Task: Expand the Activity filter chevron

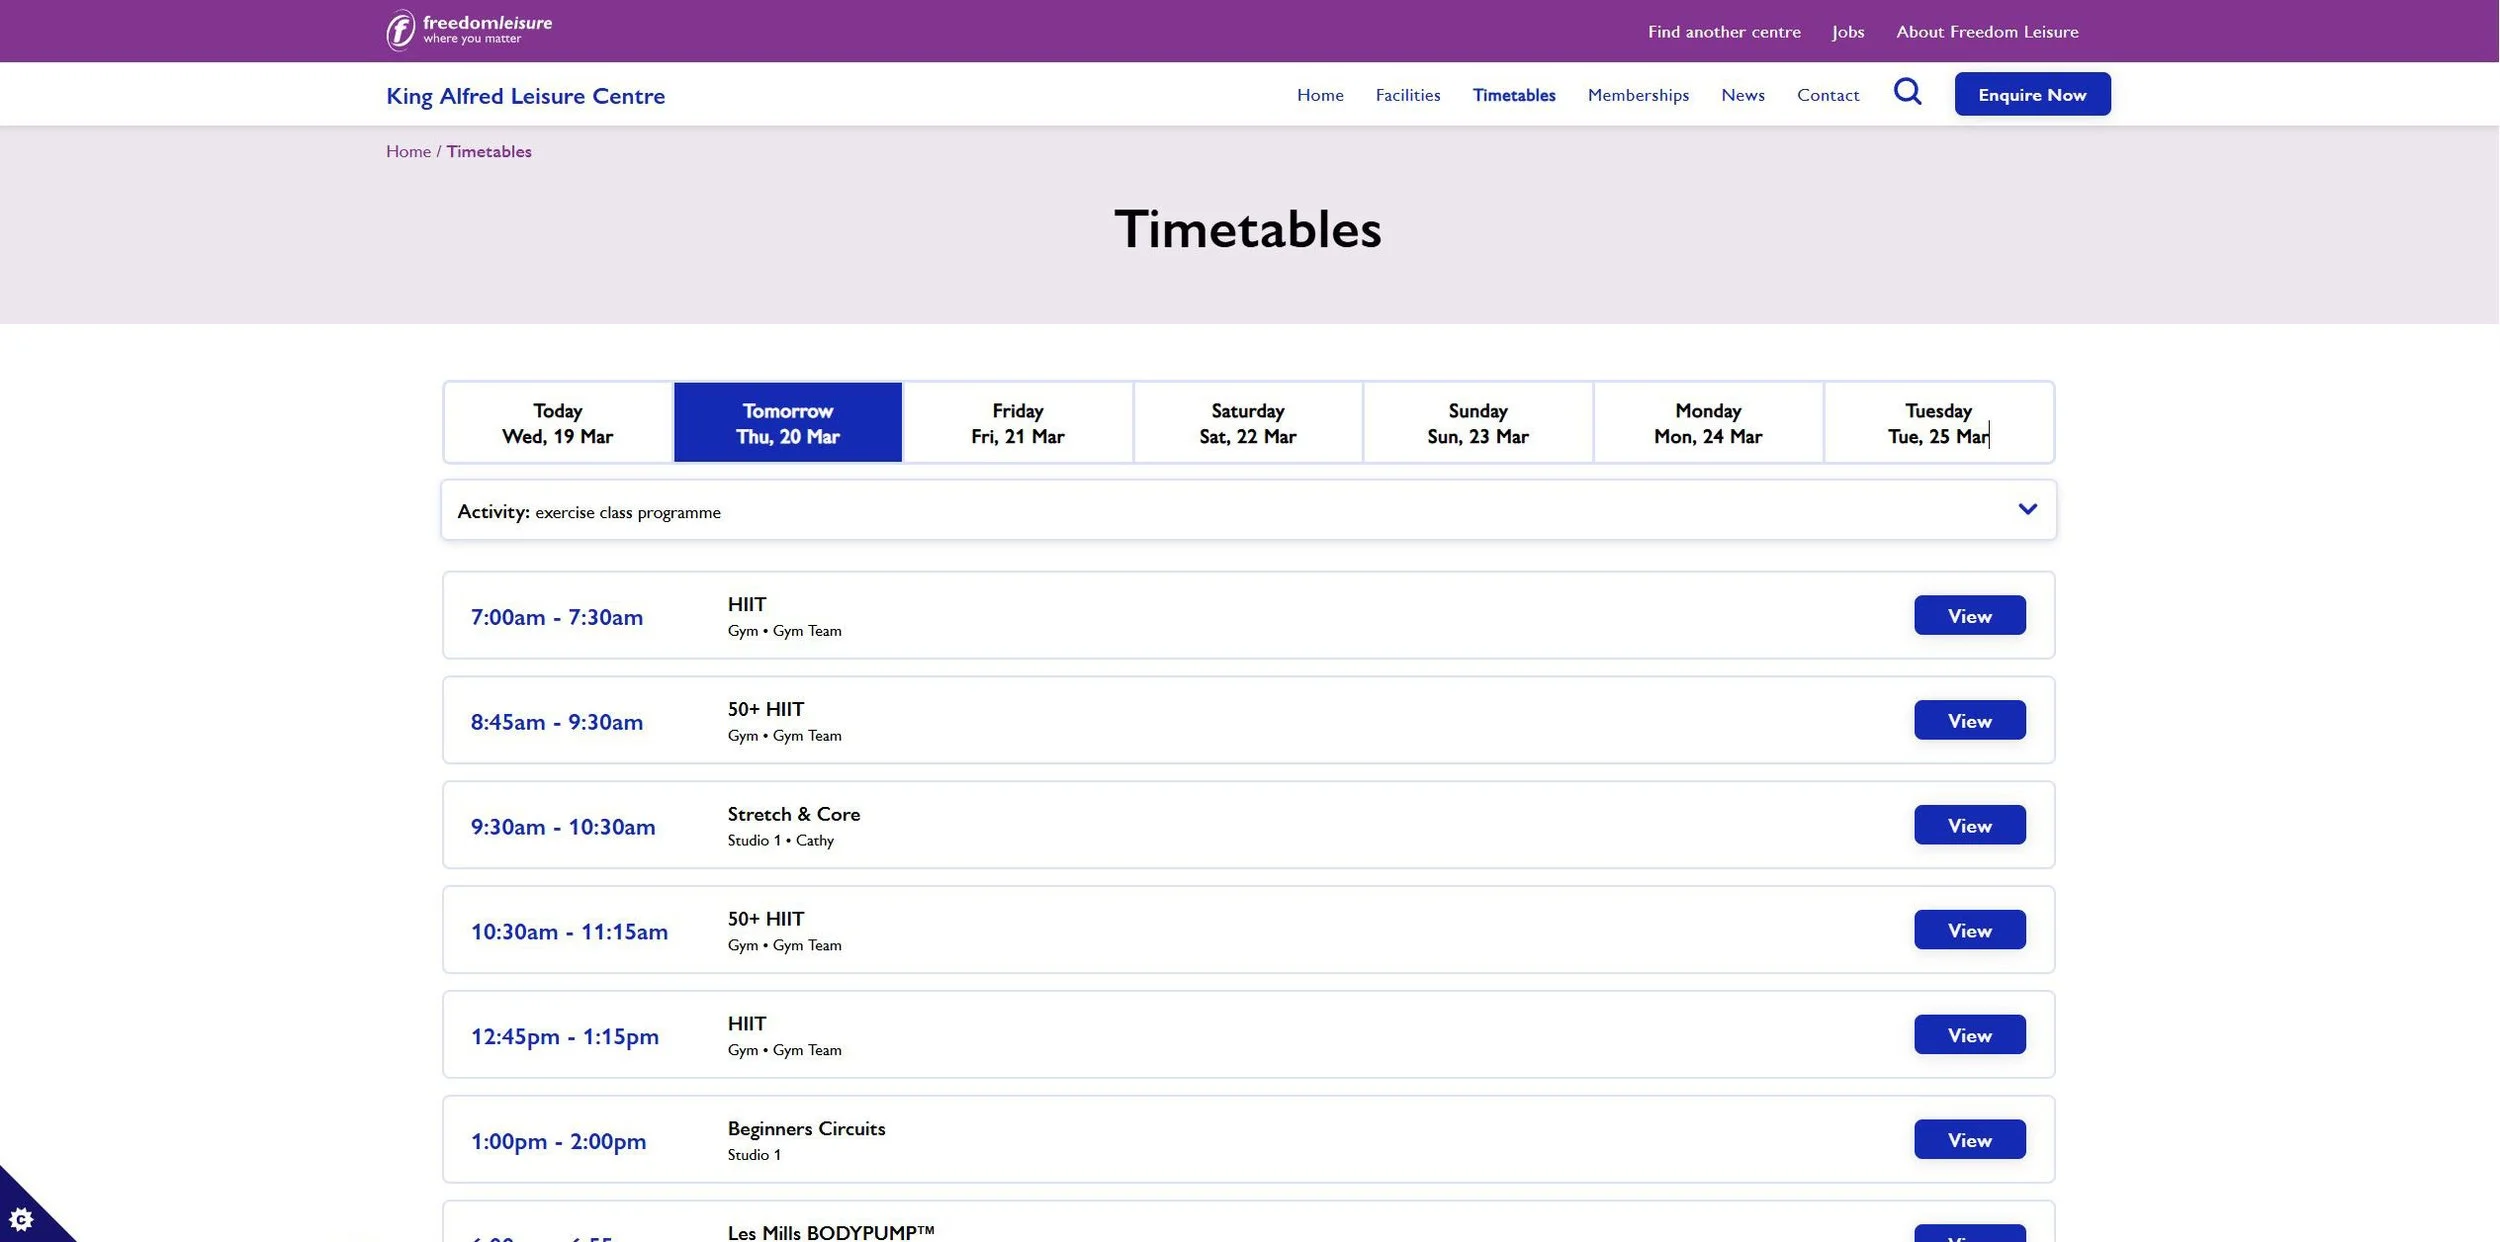Action: pos(2026,509)
